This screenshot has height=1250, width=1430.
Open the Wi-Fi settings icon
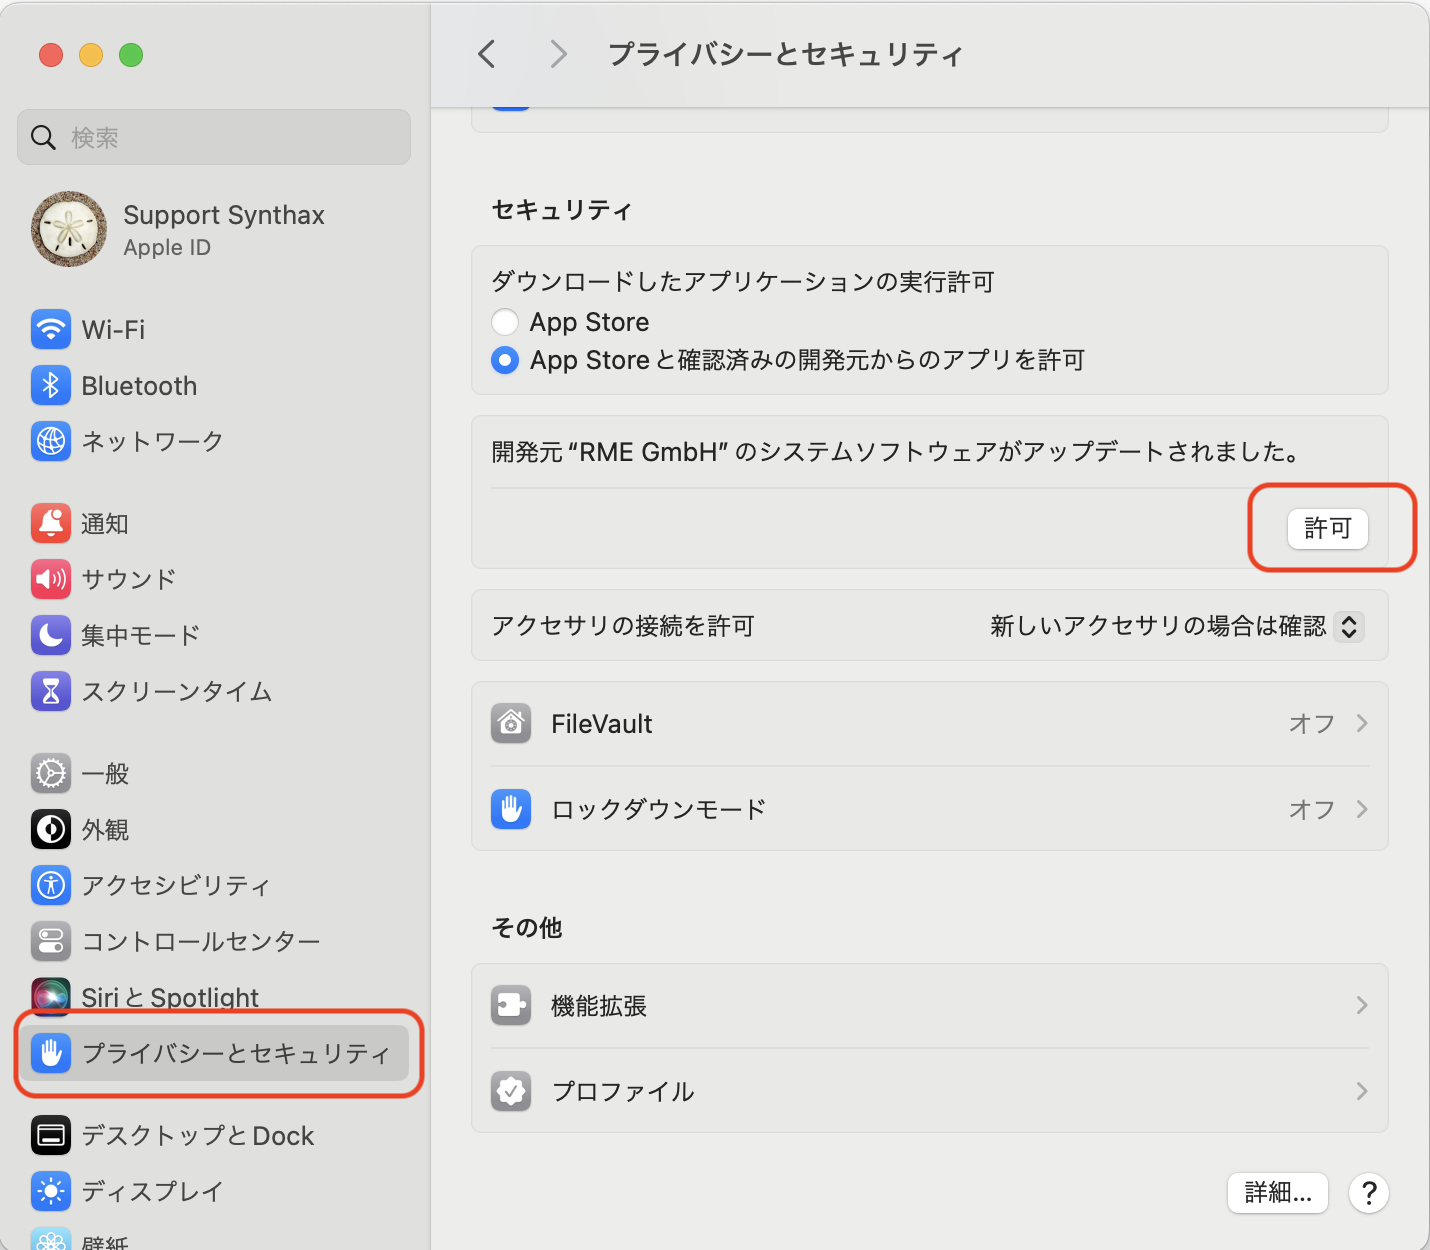(51, 329)
